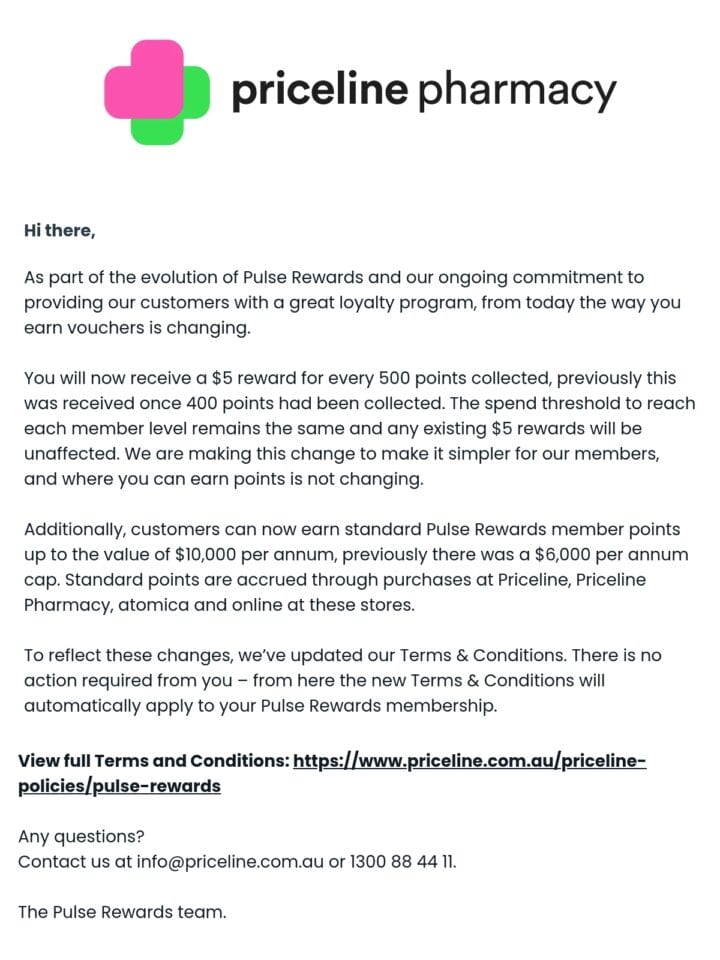
Task: Click 'View full Terms and Conditions:' label
Action: click(x=154, y=760)
